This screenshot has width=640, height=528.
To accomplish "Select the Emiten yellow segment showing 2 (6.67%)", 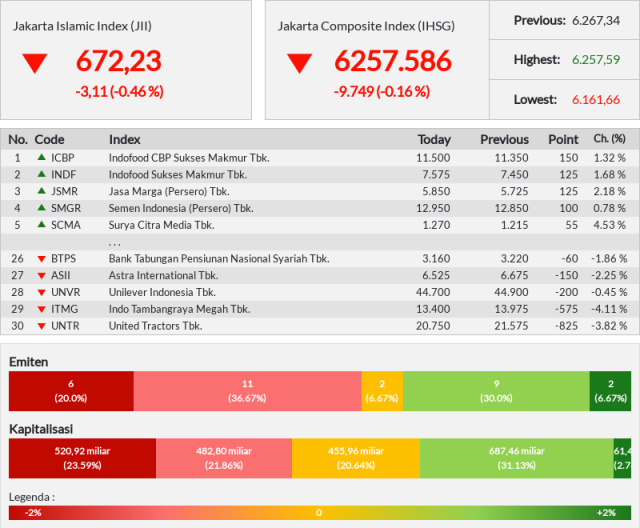I will [382, 391].
